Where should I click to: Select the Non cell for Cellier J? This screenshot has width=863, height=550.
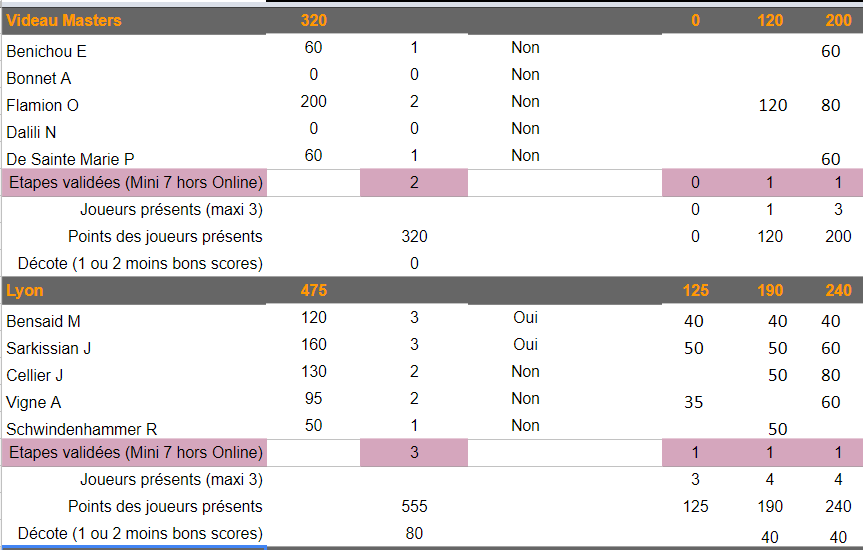[525, 372]
